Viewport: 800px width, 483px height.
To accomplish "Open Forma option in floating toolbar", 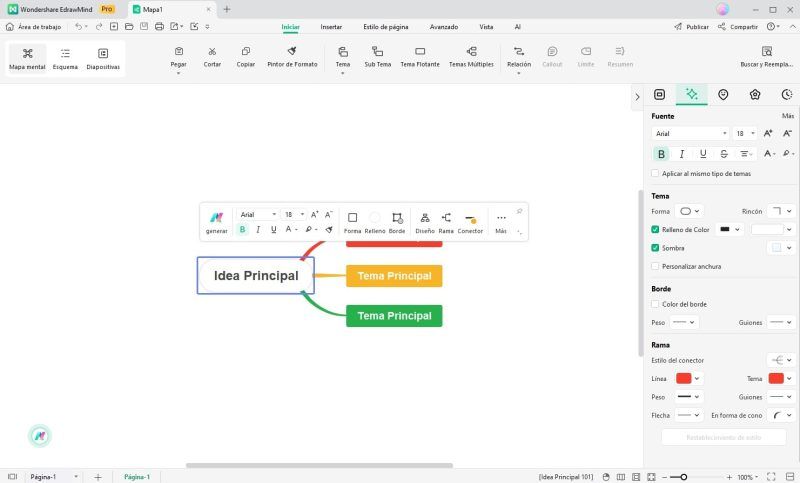I will click(352, 222).
